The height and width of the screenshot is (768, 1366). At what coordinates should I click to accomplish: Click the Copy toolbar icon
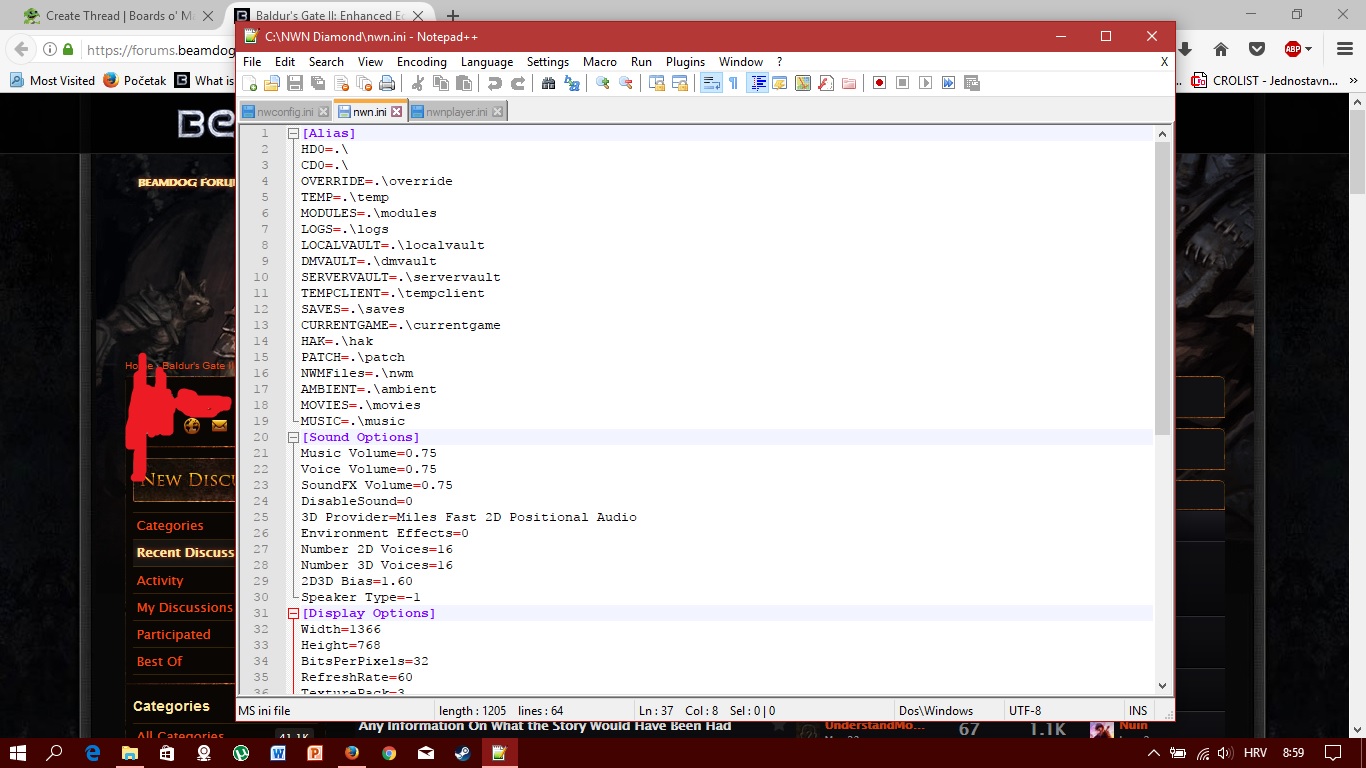(x=441, y=83)
